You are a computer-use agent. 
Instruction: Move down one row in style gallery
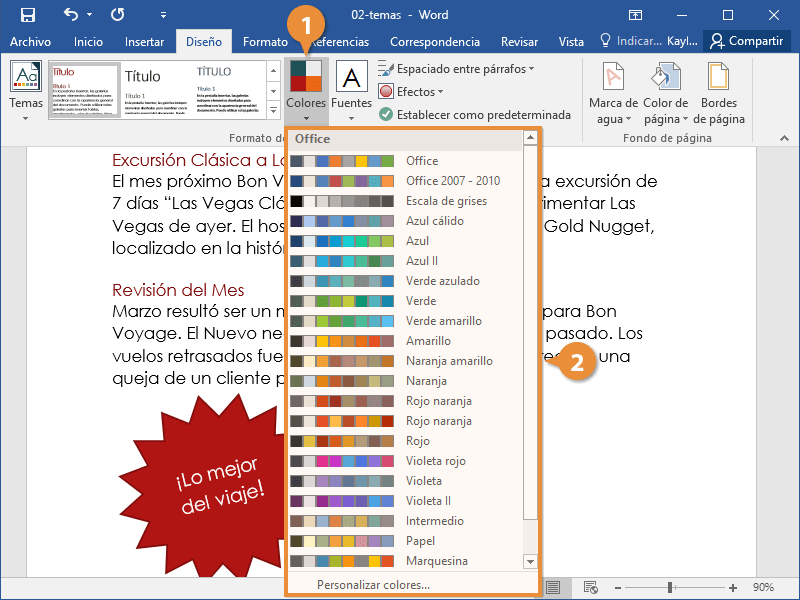point(273,91)
